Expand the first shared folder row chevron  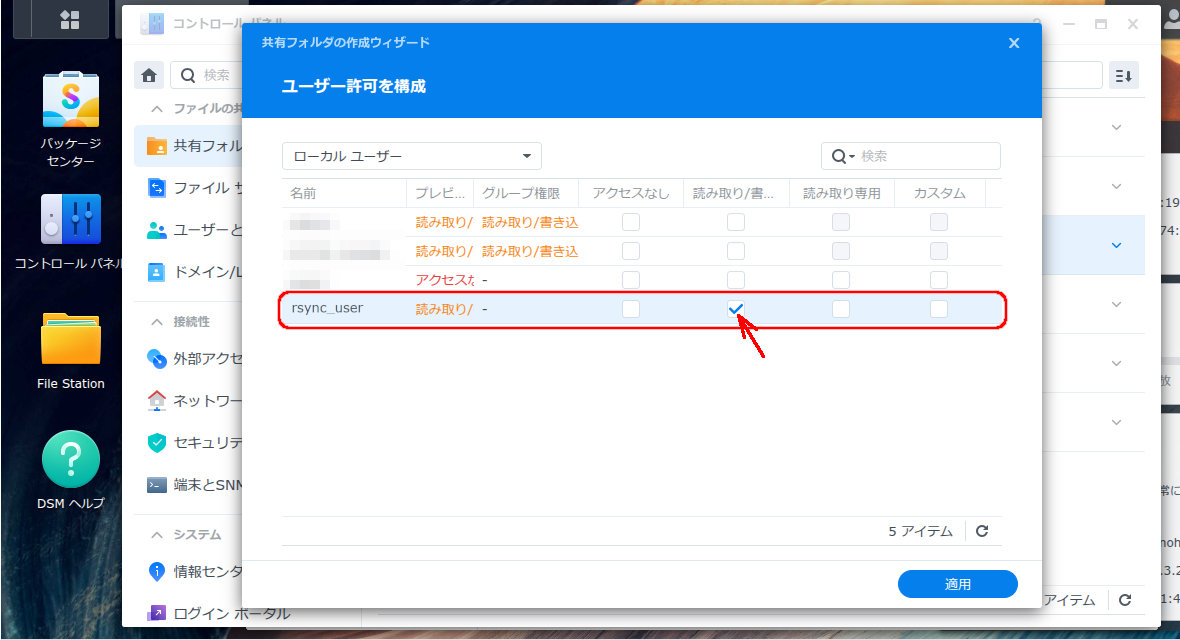(x=1117, y=127)
